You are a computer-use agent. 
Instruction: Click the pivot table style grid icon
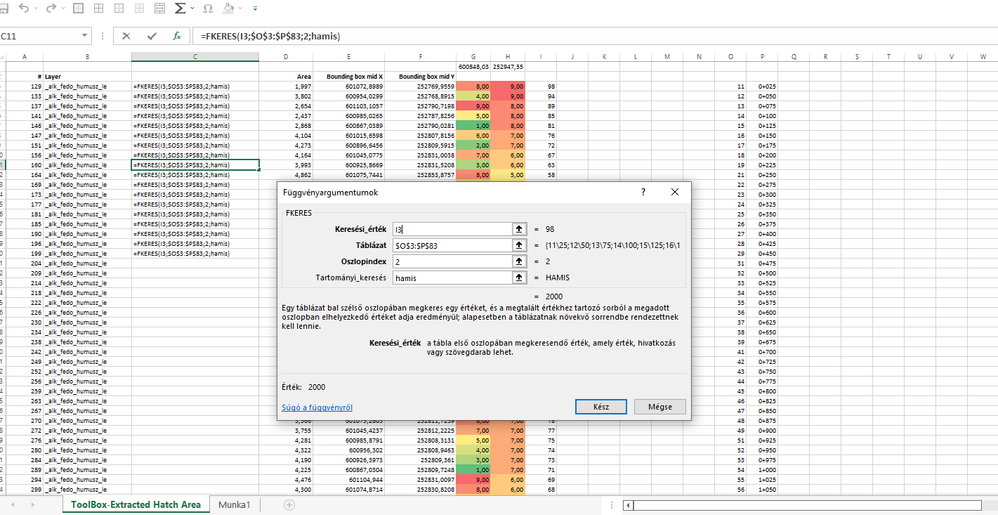tap(160, 8)
